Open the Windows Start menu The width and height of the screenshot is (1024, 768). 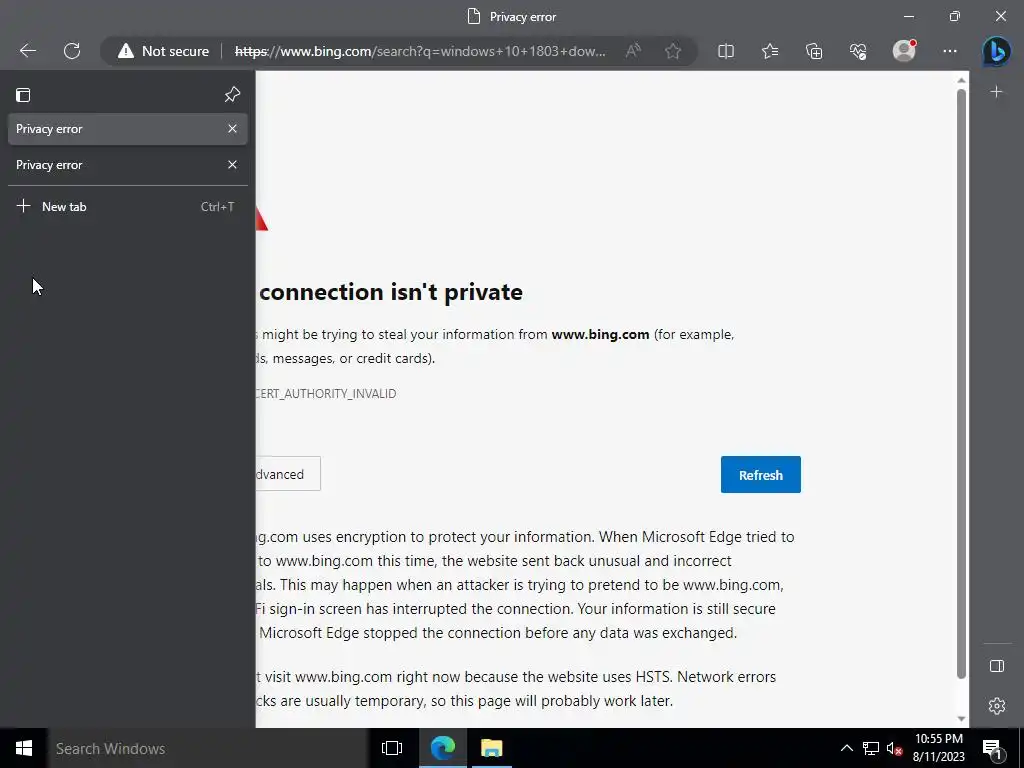[x=24, y=748]
